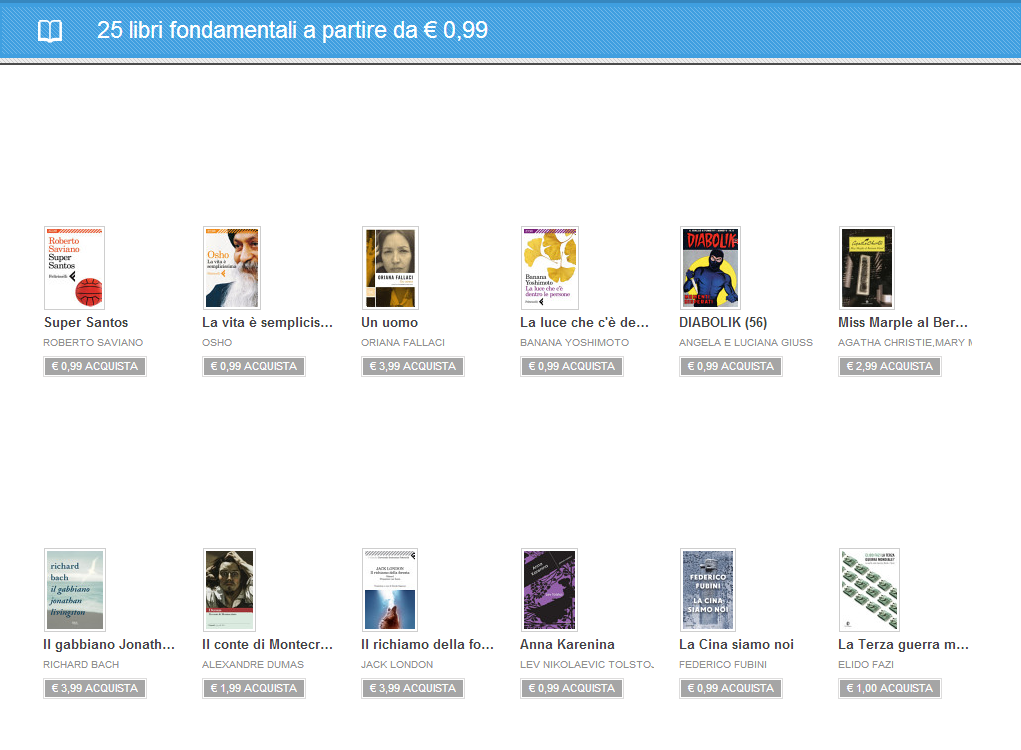This screenshot has height=750, width=1021.
Task: Open the Miss Marple al Ber... title
Action: pos(902,322)
